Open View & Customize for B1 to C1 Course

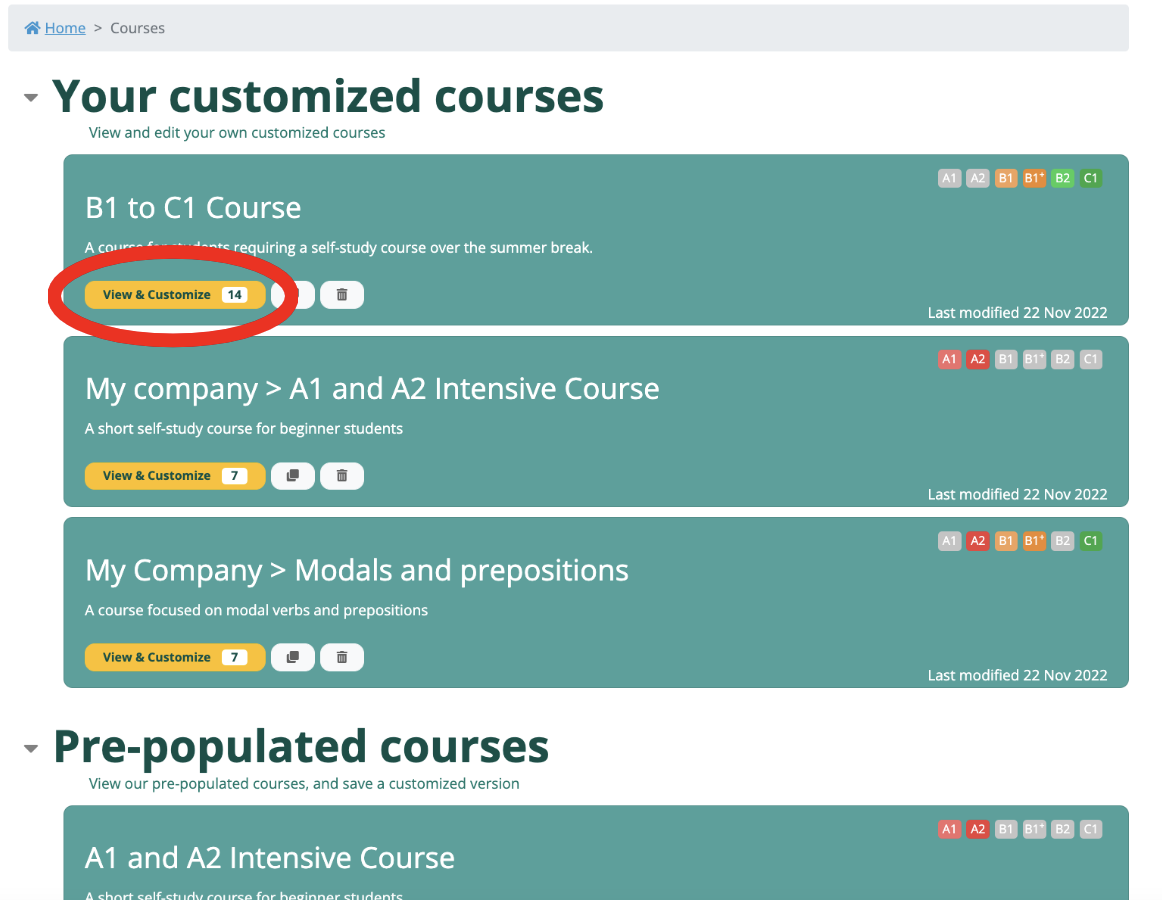pos(175,294)
